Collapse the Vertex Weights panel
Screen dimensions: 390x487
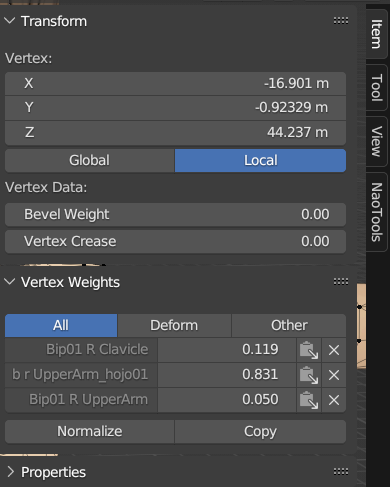pyautogui.click(x=10, y=282)
